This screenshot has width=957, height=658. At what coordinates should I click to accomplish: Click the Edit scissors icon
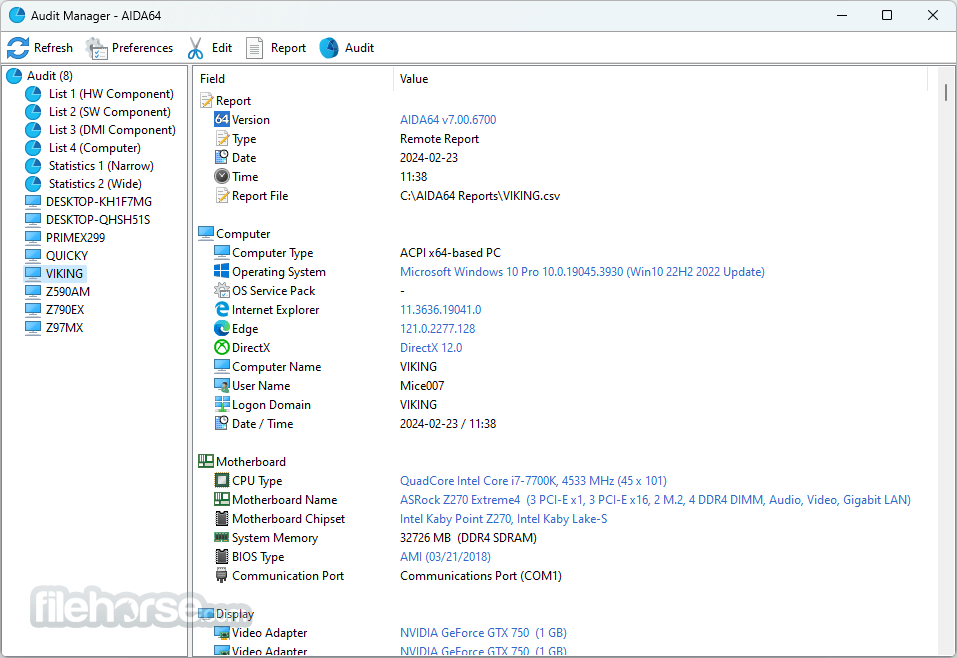(x=195, y=48)
